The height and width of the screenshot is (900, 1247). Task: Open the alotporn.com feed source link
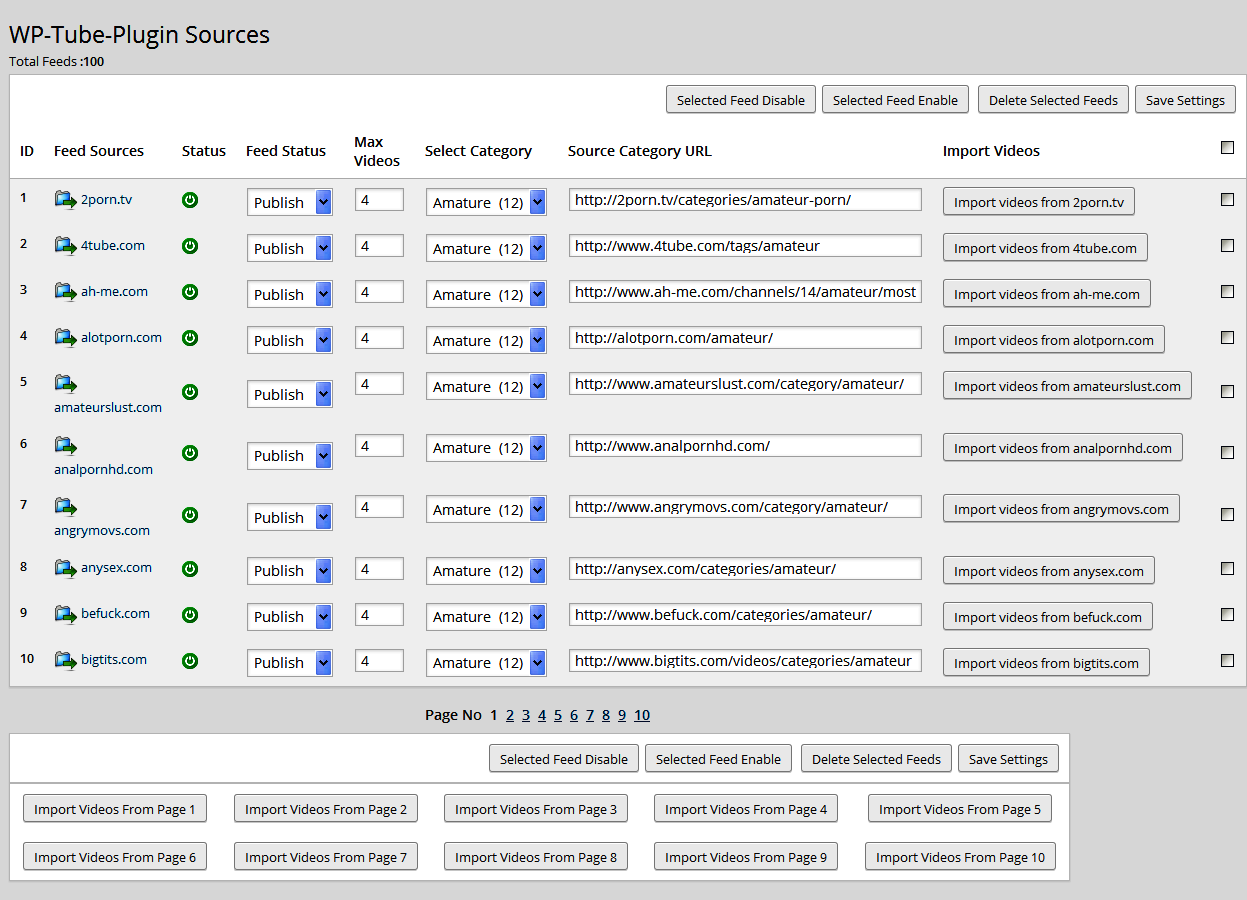pyautogui.click(x=121, y=337)
